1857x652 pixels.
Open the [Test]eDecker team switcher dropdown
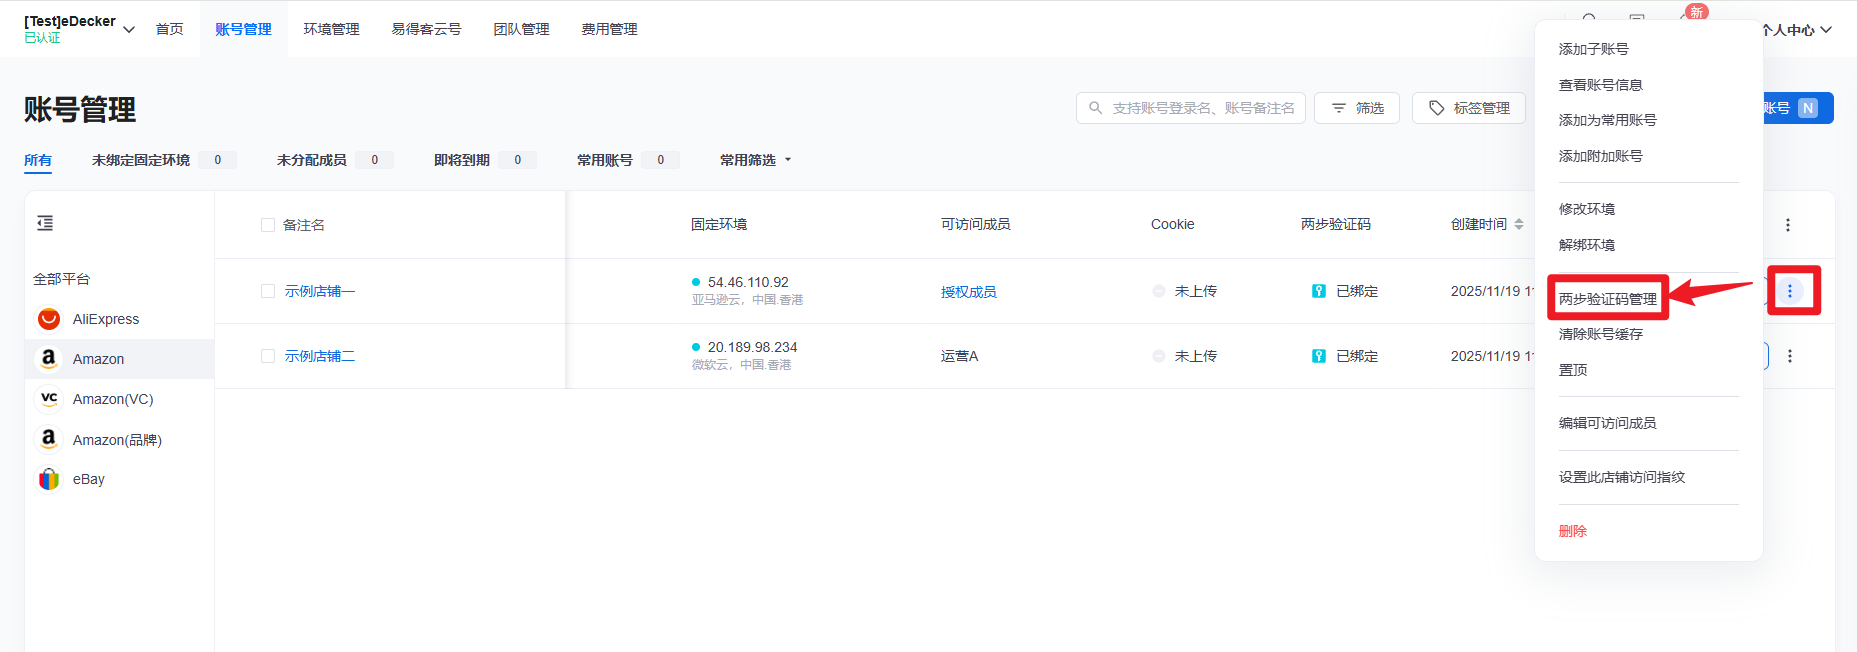pyautogui.click(x=129, y=29)
